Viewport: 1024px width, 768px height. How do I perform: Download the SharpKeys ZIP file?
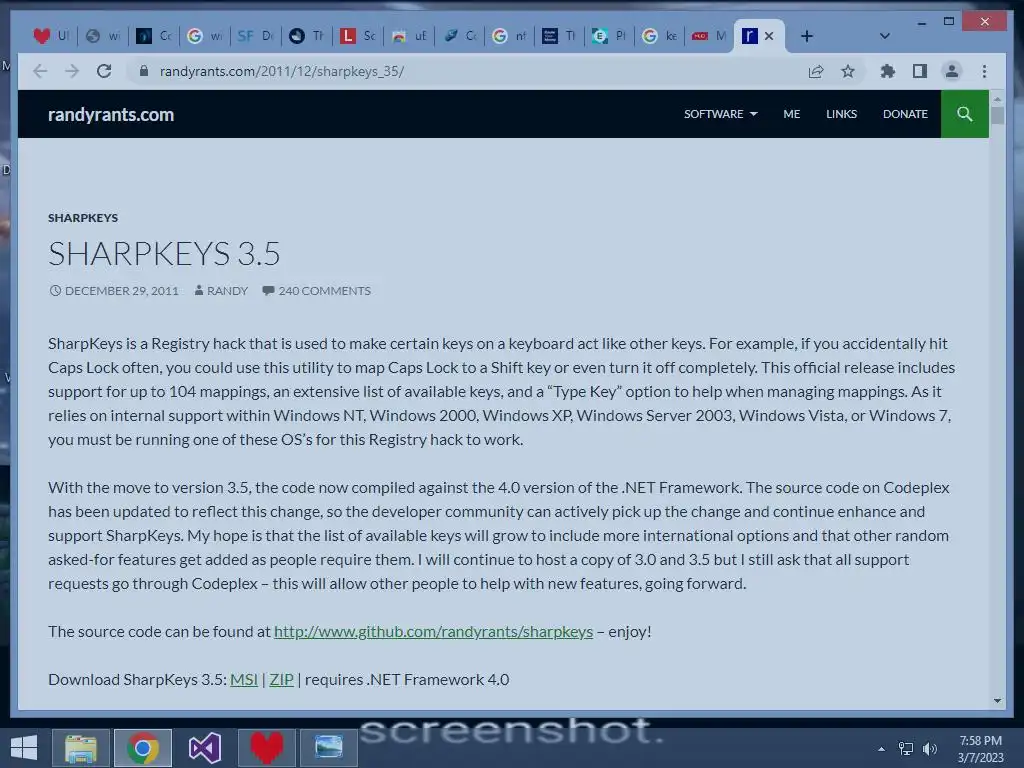point(281,679)
